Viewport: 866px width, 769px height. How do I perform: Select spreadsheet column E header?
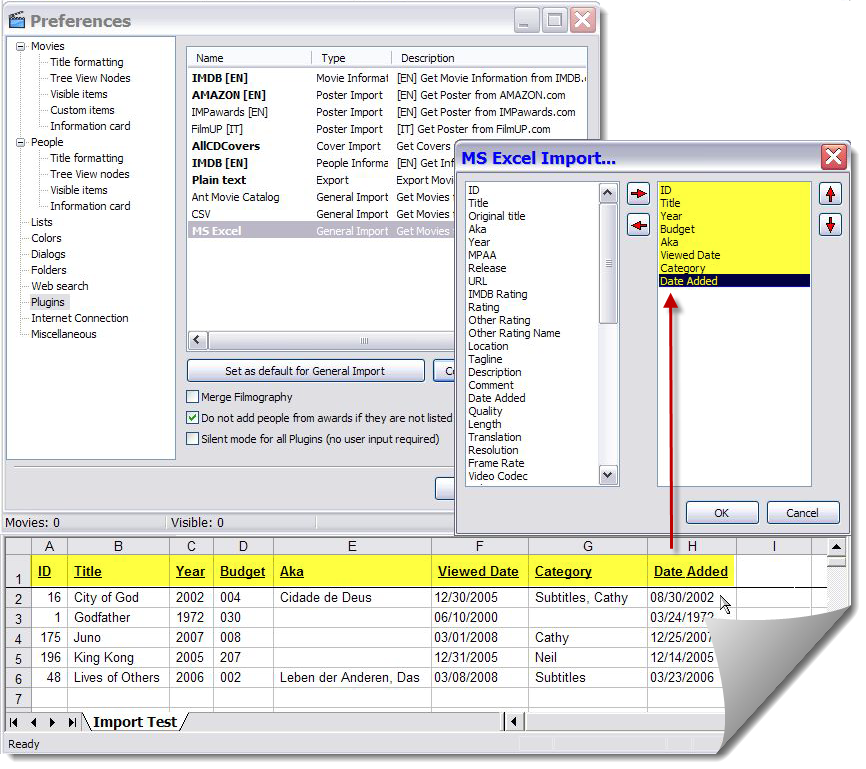352,546
